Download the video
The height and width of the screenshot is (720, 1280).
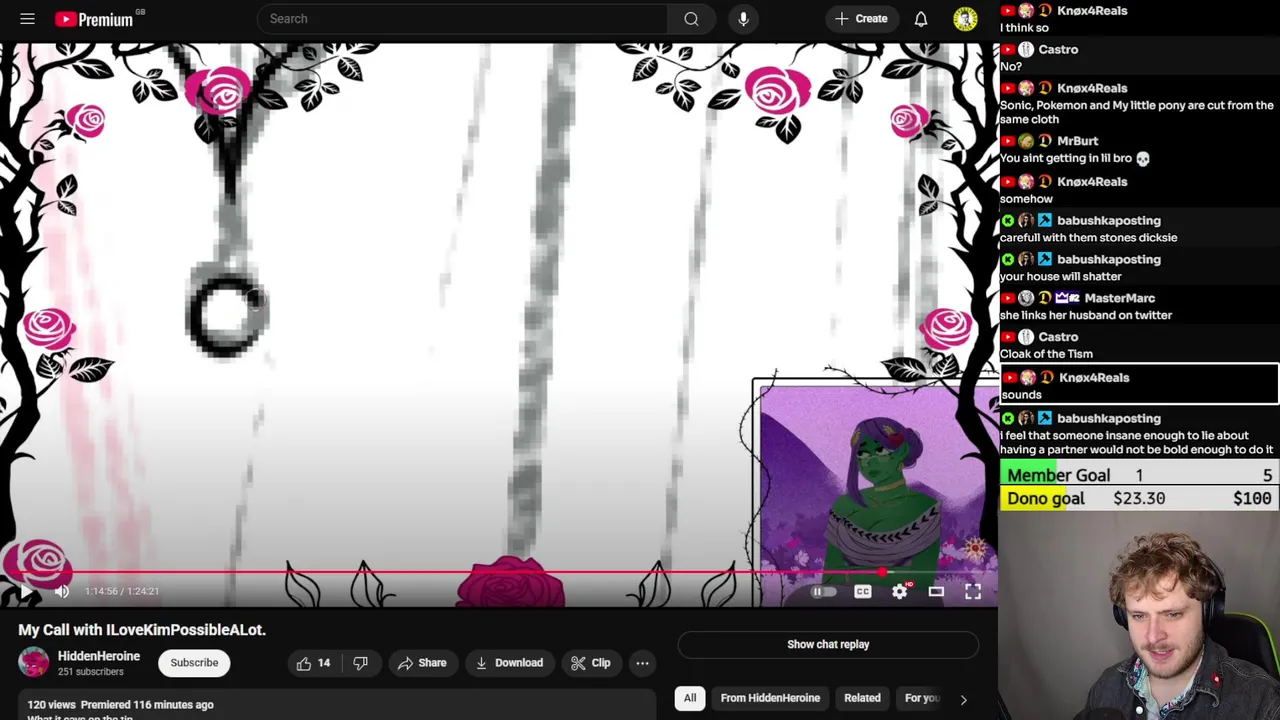[x=509, y=663]
